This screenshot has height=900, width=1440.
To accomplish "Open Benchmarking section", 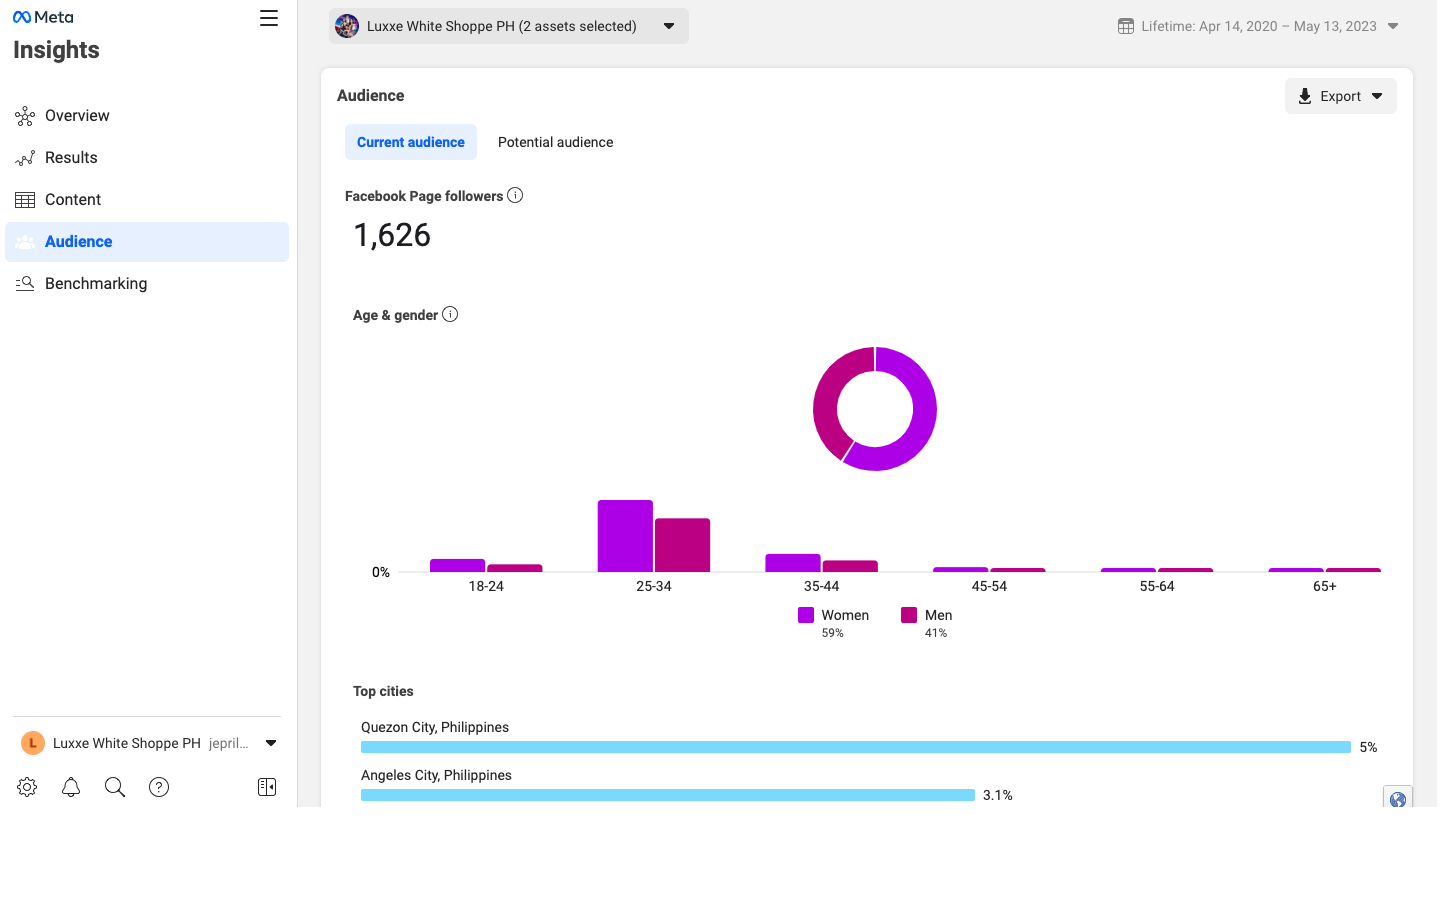I will [x=147, y=284].
